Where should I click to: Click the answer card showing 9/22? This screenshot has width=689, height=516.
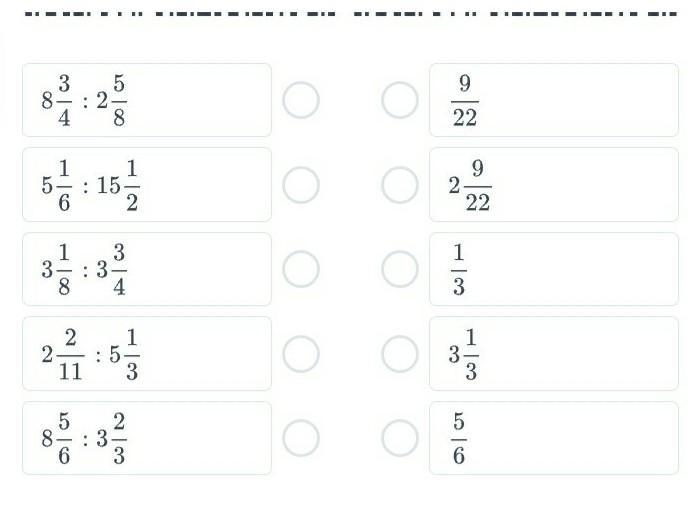pyautogui.click(x=553, y=100)
